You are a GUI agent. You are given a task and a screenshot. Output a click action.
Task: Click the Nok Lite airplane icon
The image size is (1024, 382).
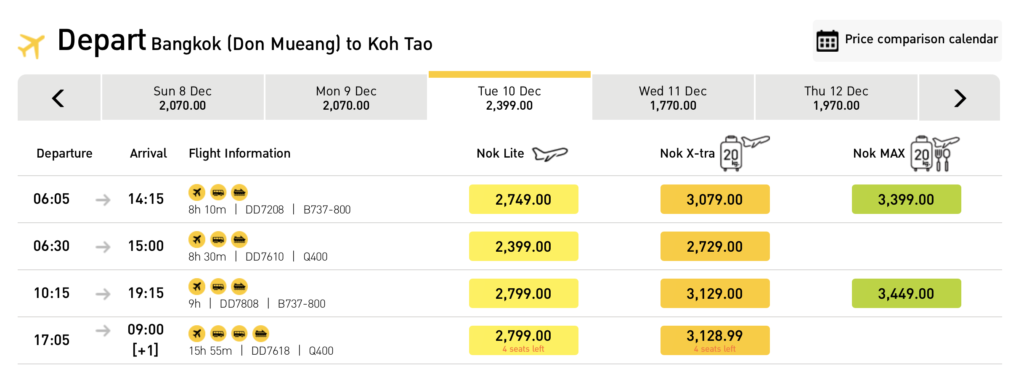tap(549, 154)
